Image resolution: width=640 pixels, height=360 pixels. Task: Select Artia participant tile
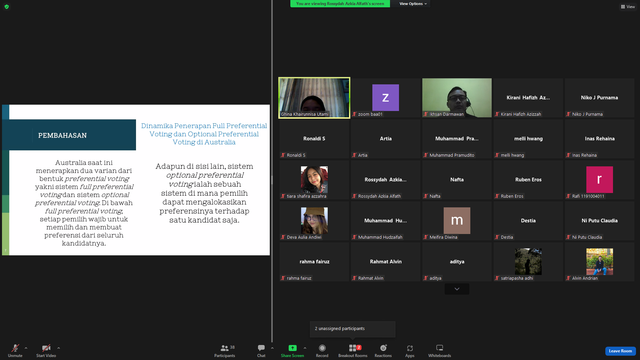[385, 139]
